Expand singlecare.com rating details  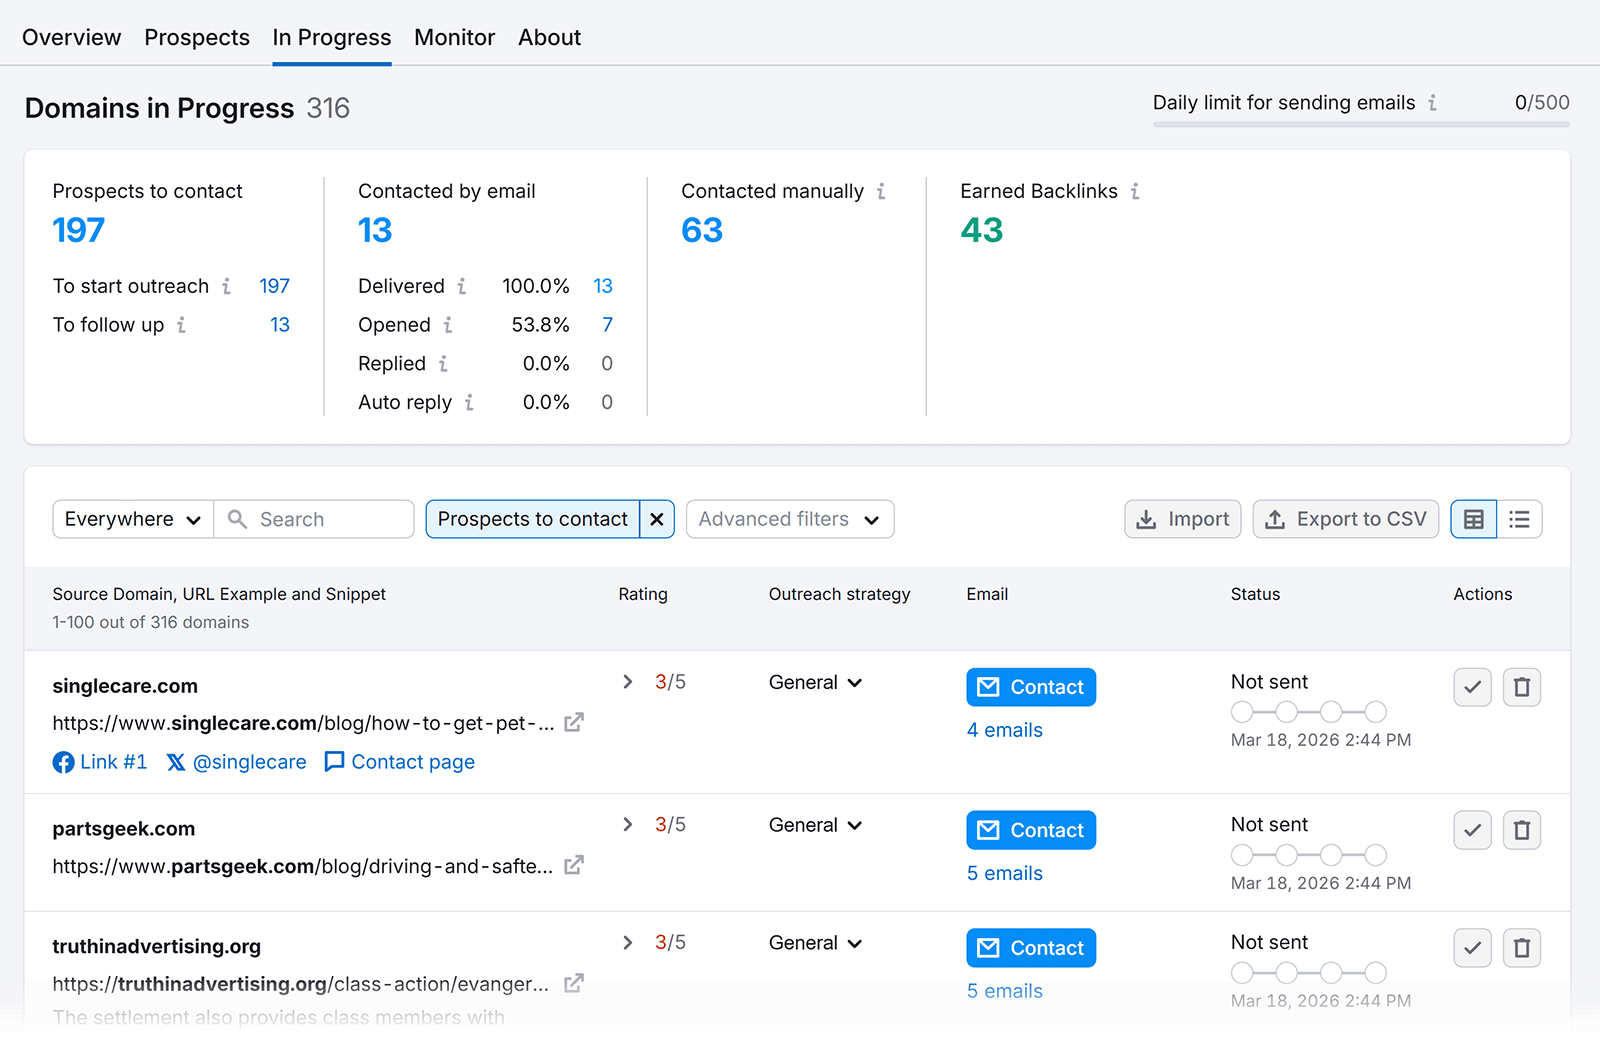[628, 682]
